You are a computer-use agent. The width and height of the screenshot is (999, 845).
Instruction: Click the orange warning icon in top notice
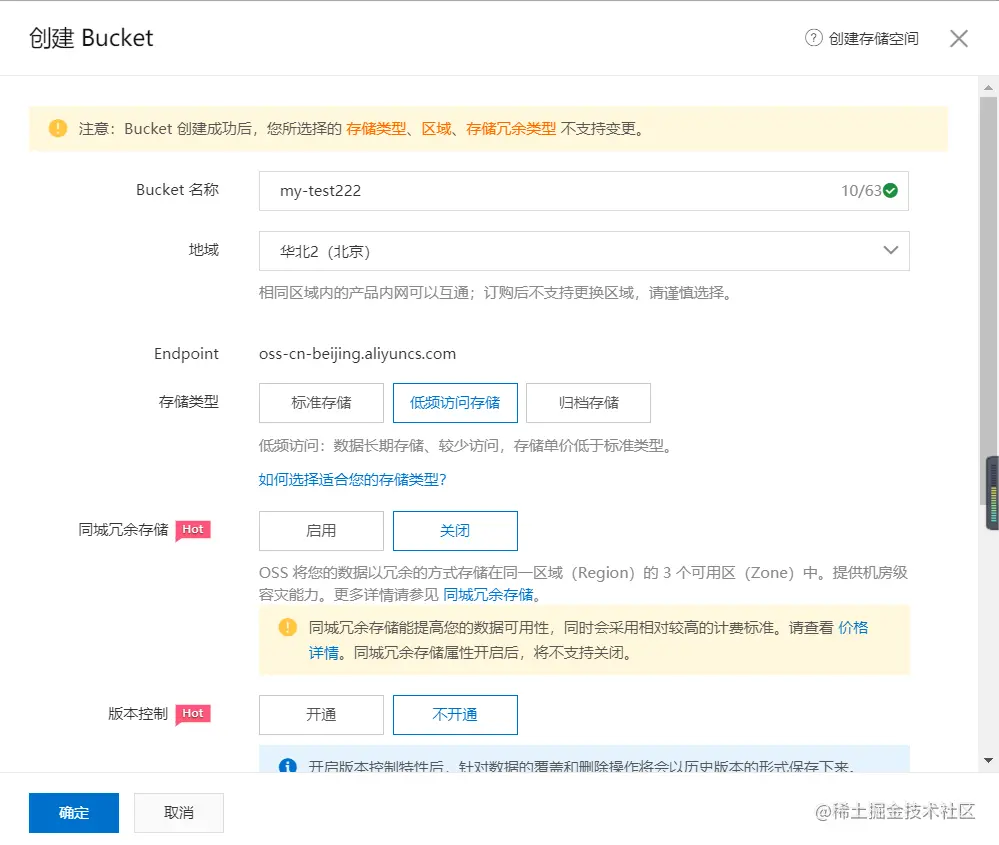(58, 128)
